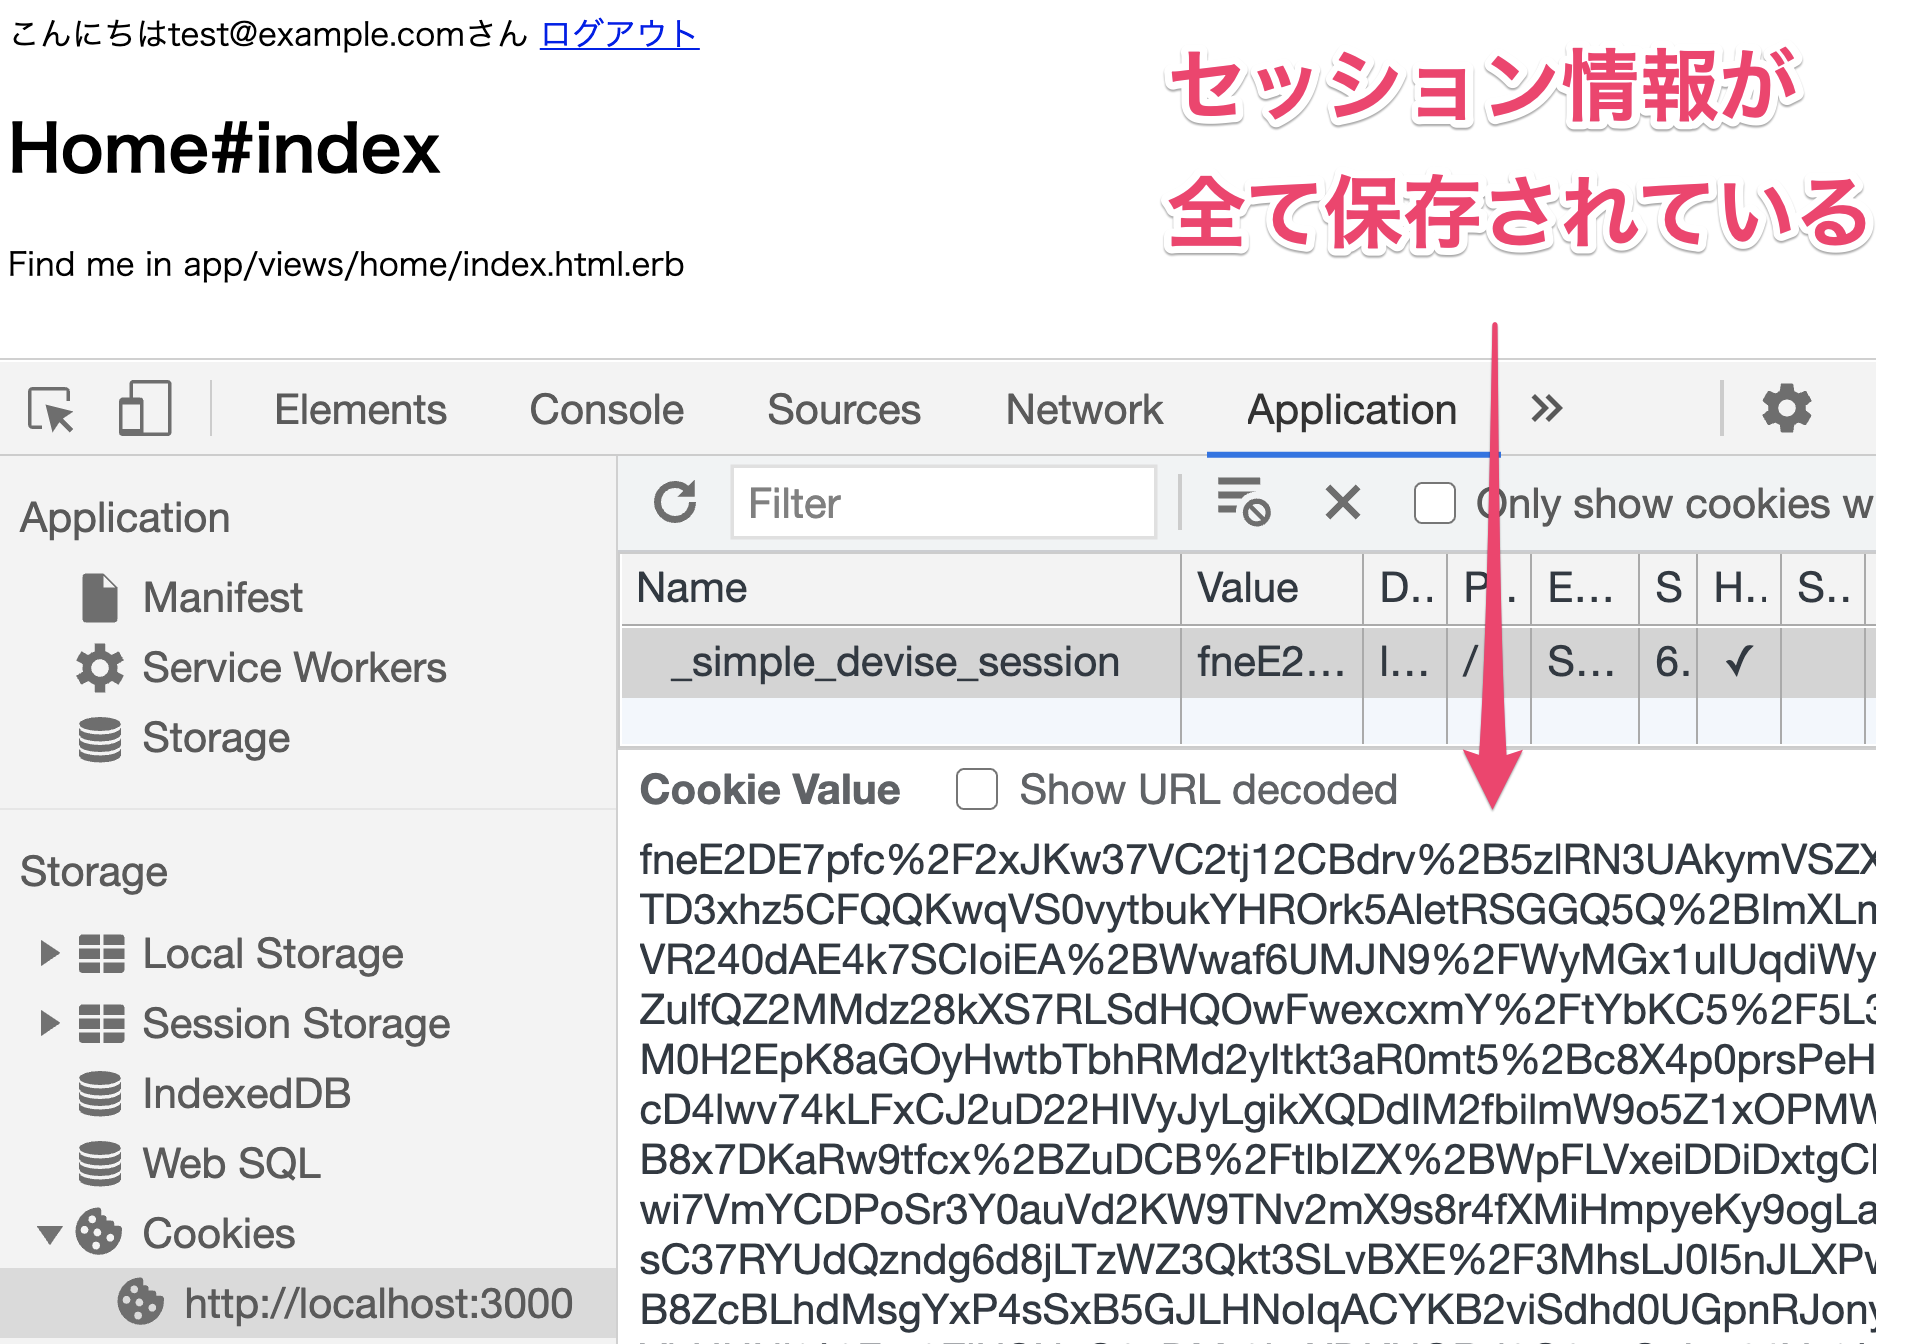Switch to the Network tab
This screenshot has width=1908, height=1344.
1084,409
